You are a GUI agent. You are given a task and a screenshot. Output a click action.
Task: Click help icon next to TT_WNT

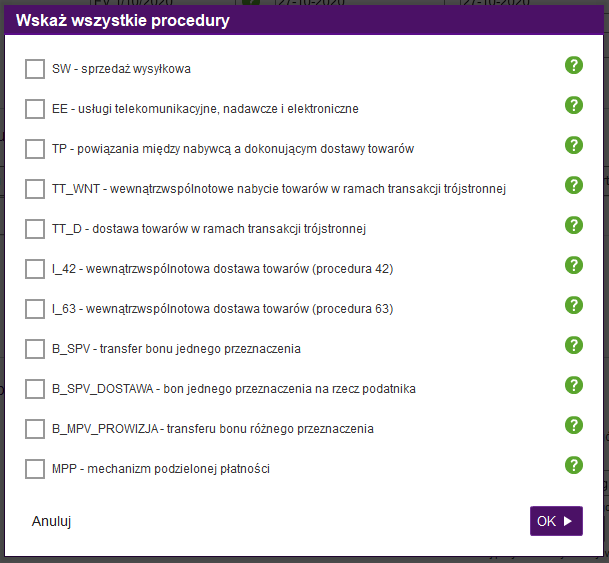pos(574,185)
